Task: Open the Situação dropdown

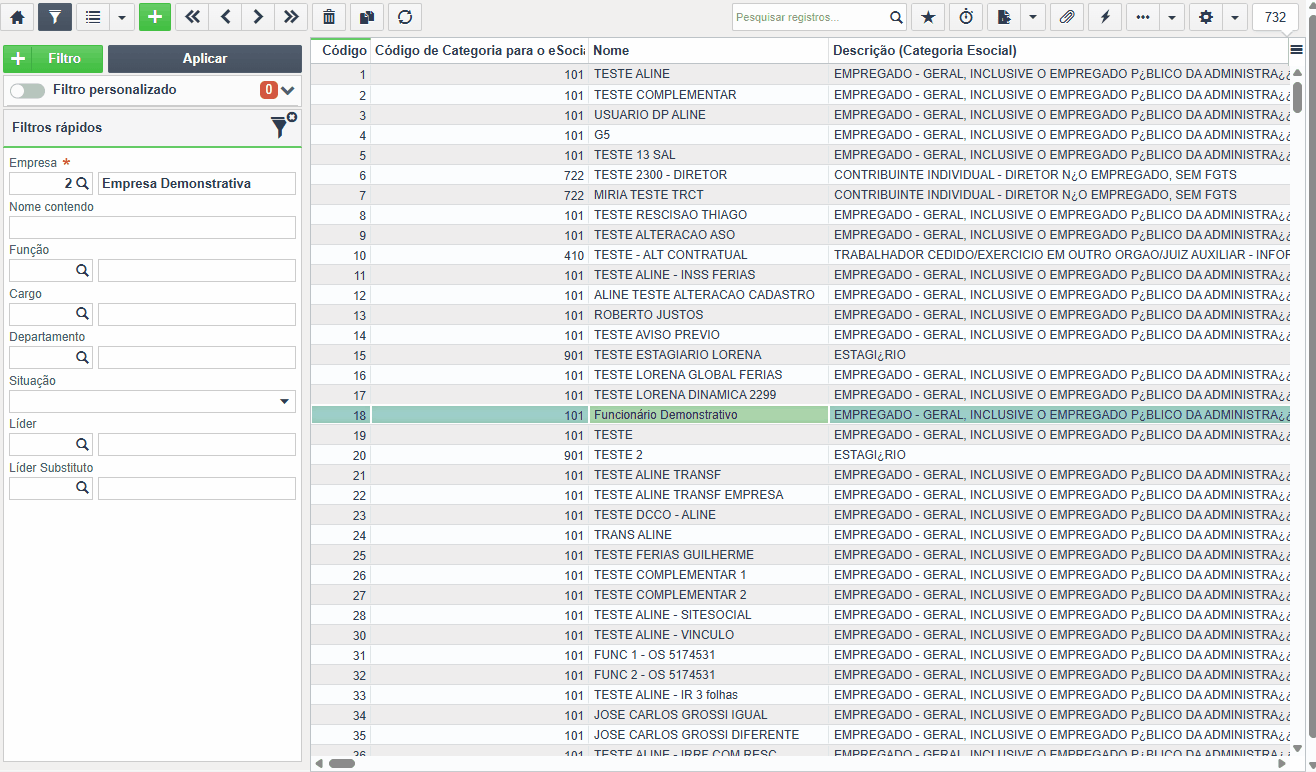Action: tap(152, 401)
